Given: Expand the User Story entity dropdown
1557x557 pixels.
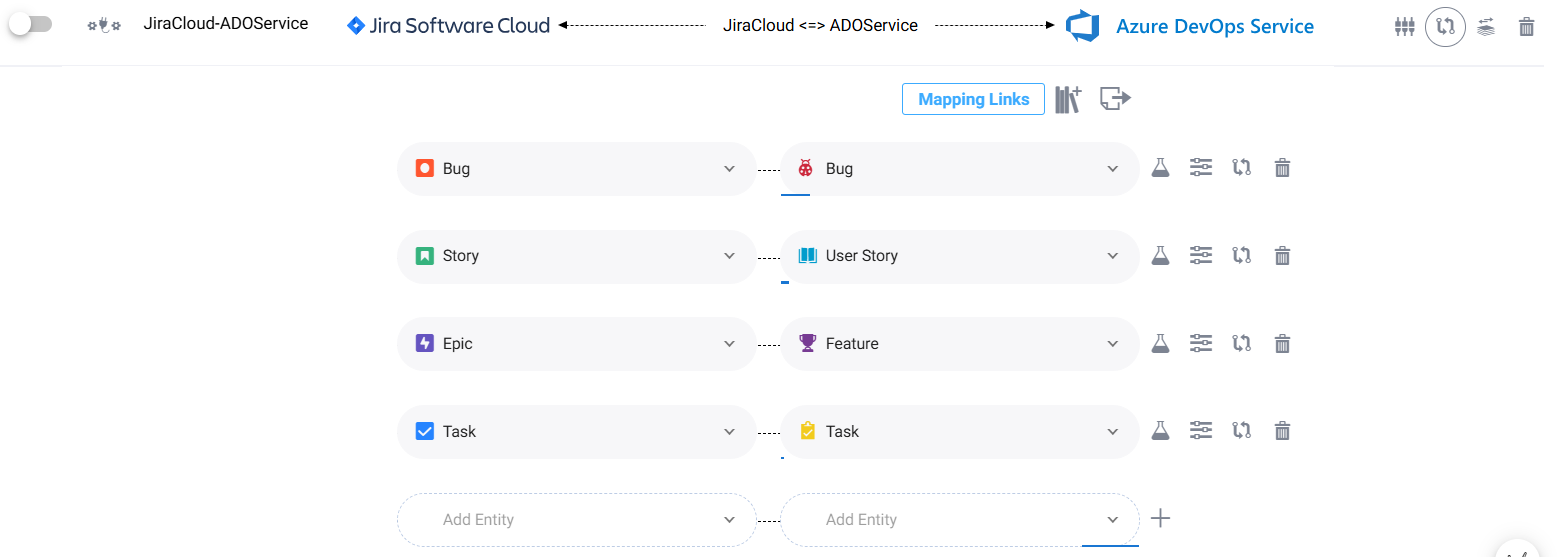Looking at the screenshot, I should [x=960, y=256].
